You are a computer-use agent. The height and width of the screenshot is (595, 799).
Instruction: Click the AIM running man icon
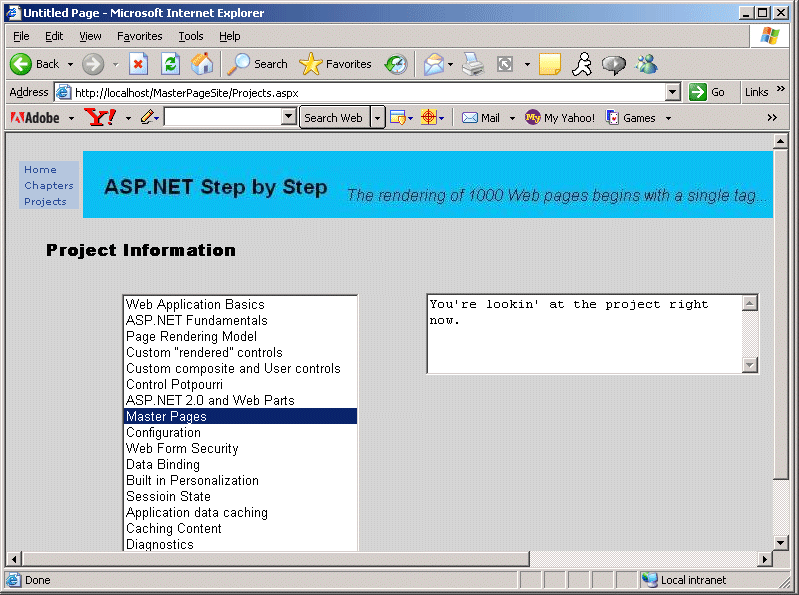582,64
